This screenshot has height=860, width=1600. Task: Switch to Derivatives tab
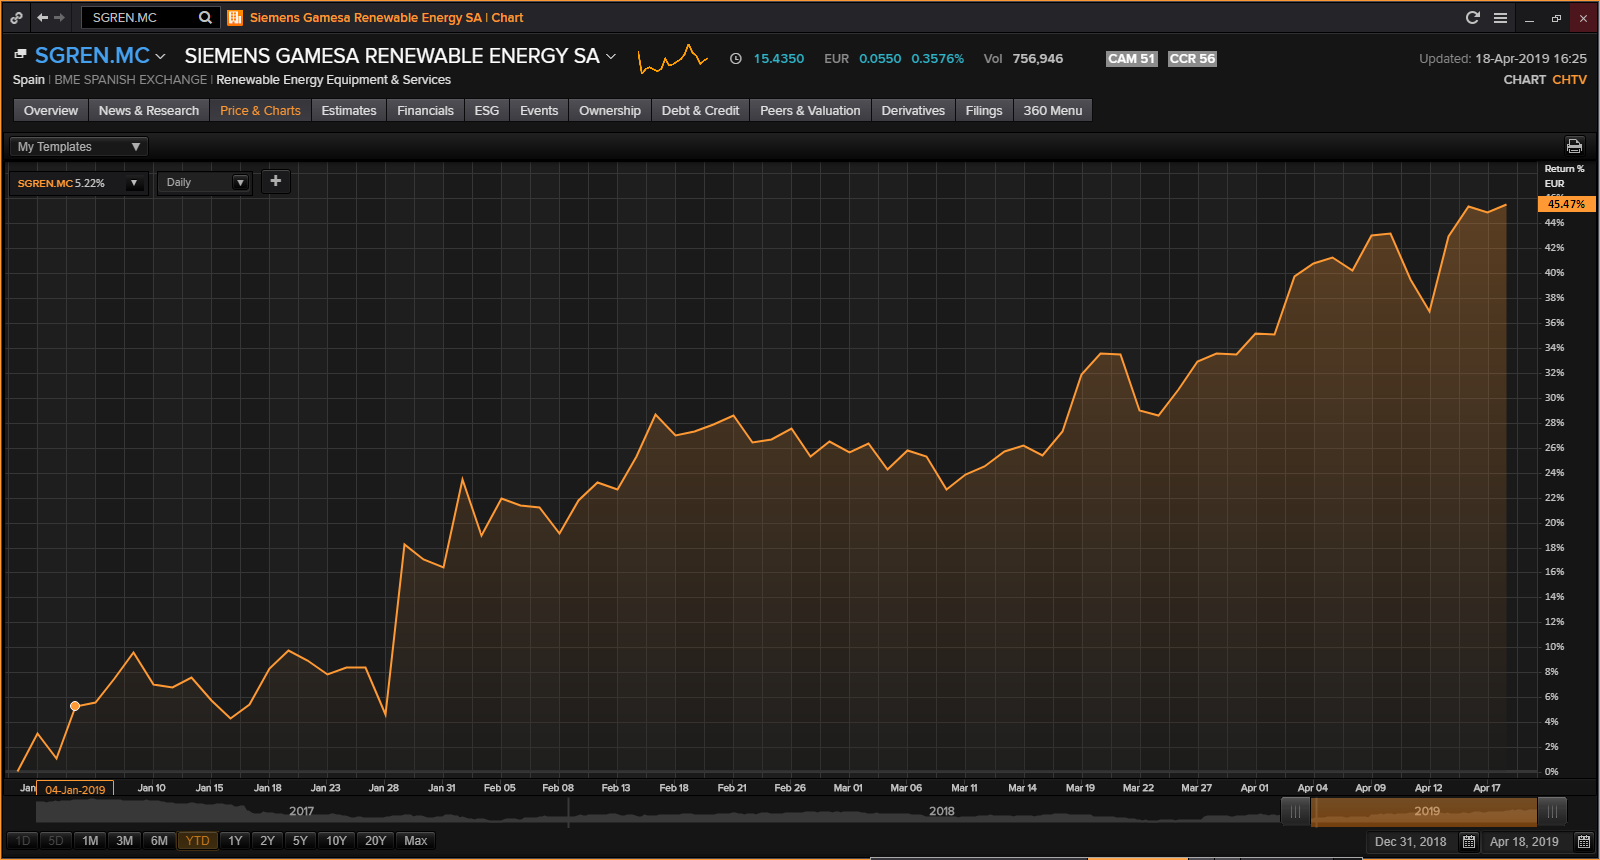[x=913, y=111]
